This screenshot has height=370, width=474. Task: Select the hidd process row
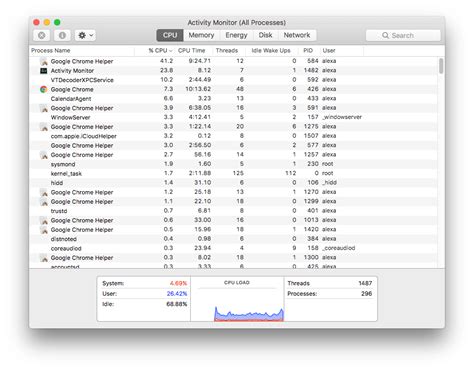pyautogui.click(x=233, y=183)
